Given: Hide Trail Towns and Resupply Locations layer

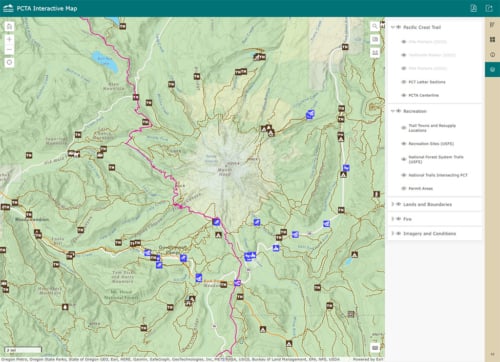Looking at the screenshot, I should point(404,128).
